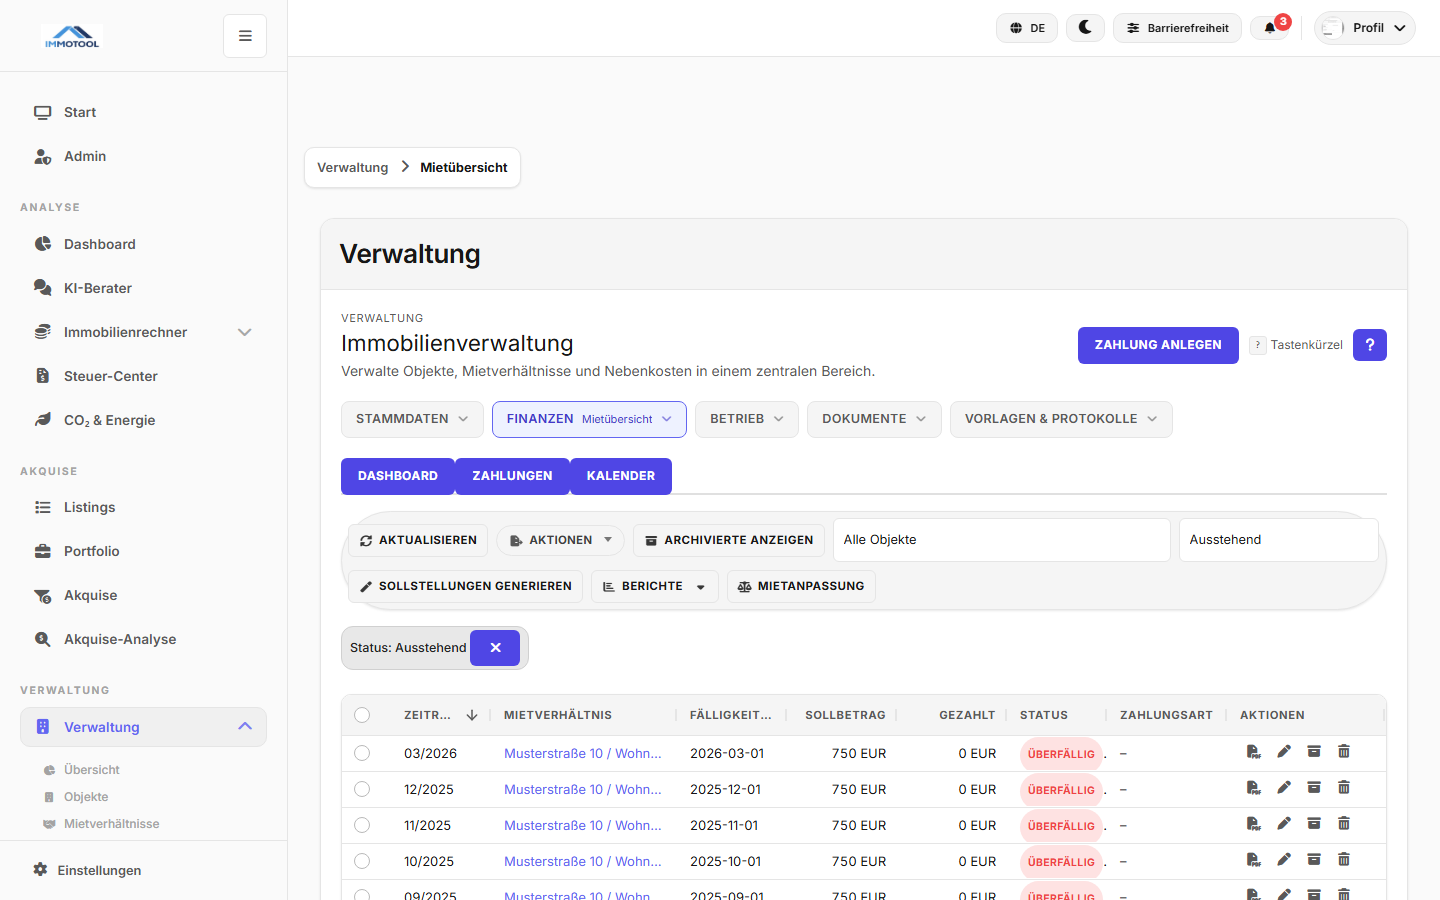Screen dimensions: 1440x900
Task: Click the edit pencil icon for 03/2026 row
Action: (1284, 752)
